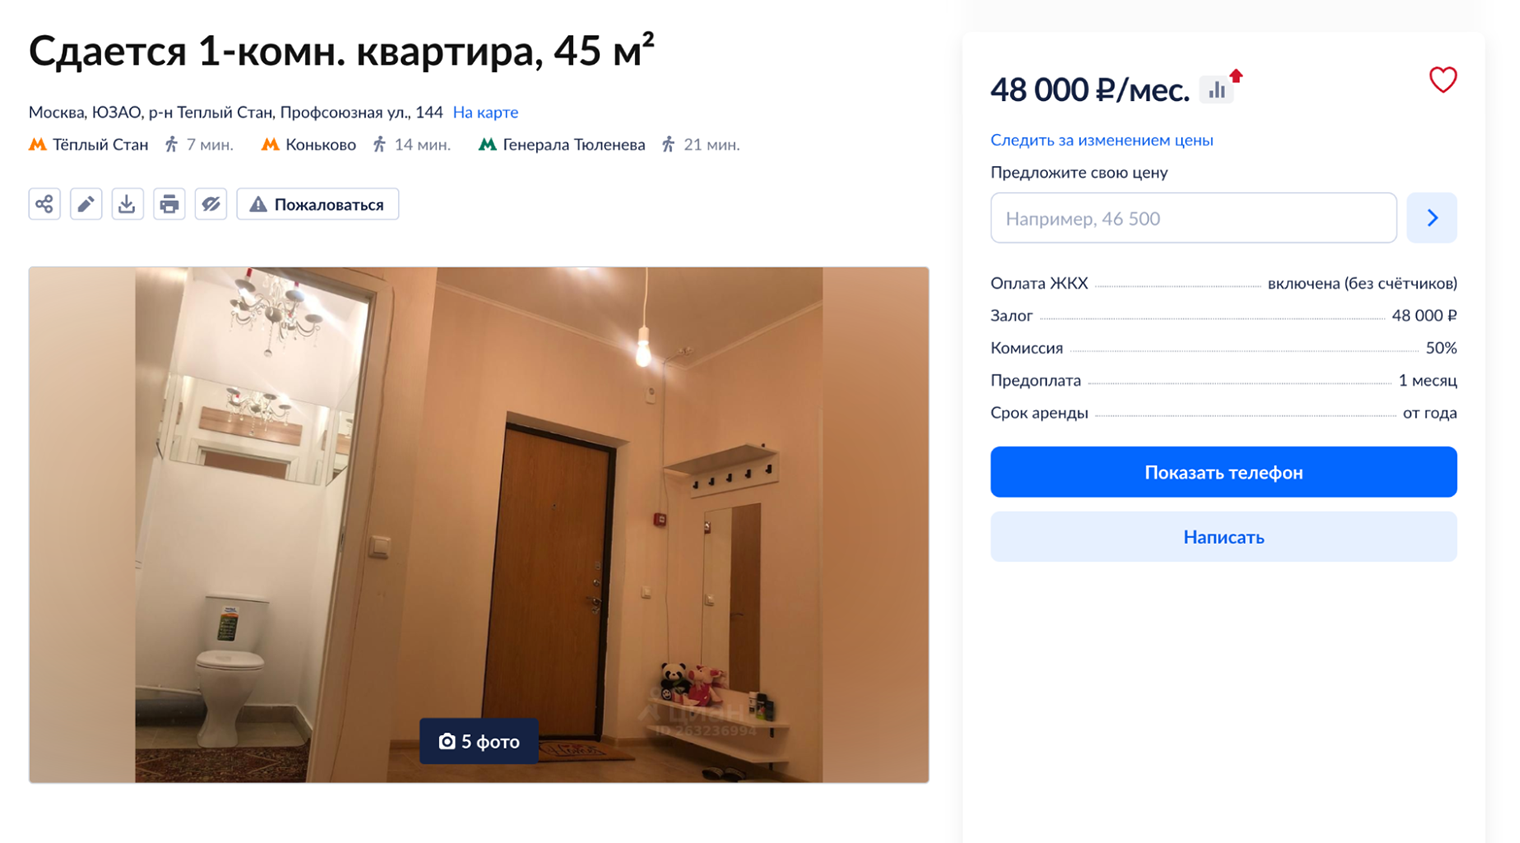Click the share listing icon
The image size is (1520, 843).
click(x=44, y=204)
